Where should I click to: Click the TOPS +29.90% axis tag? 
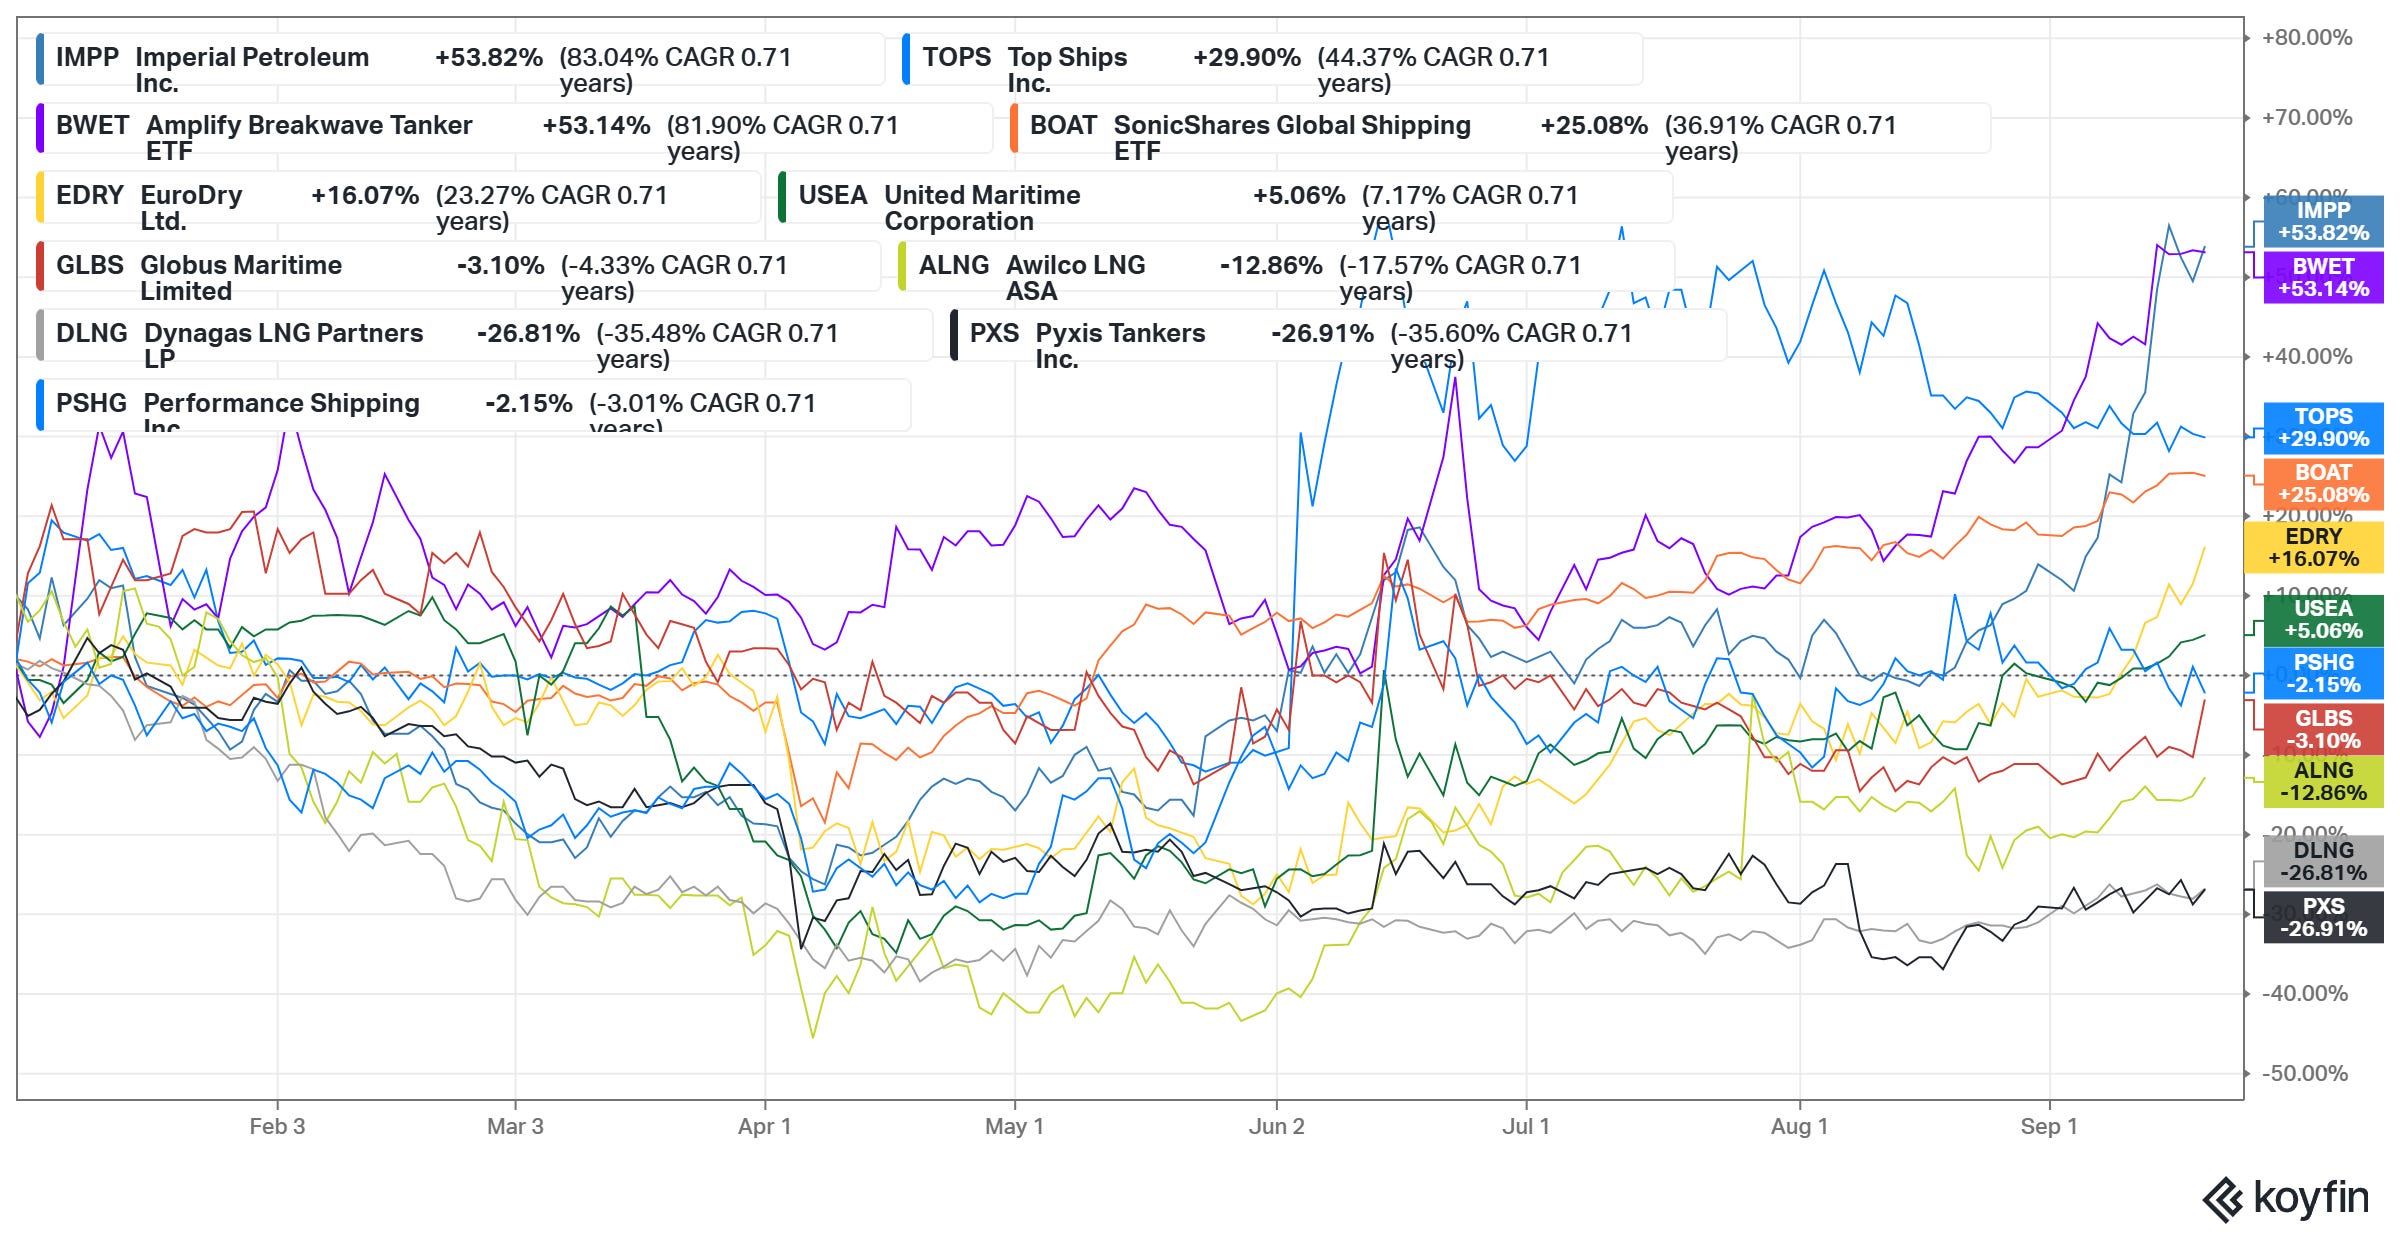pos(2322,428)
